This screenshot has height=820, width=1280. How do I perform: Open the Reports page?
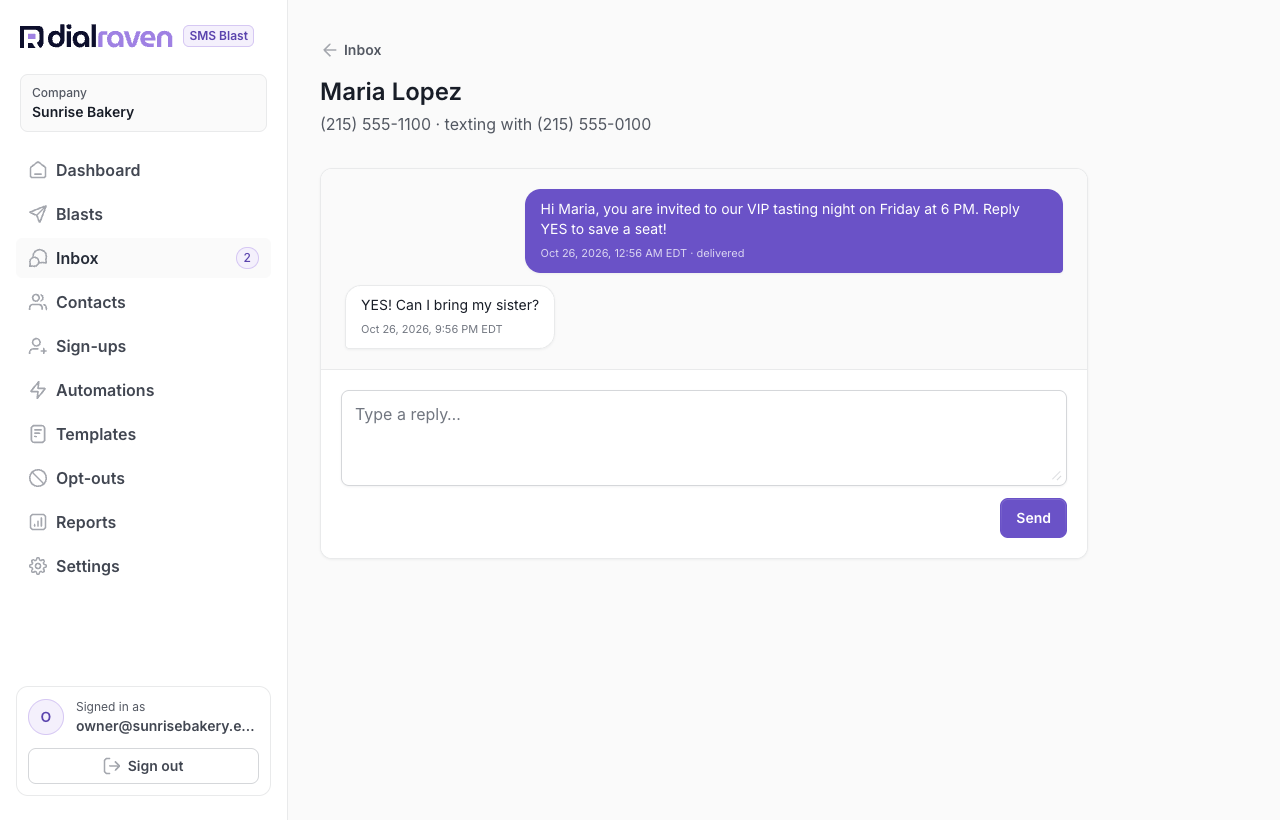[x=143, y=522]
